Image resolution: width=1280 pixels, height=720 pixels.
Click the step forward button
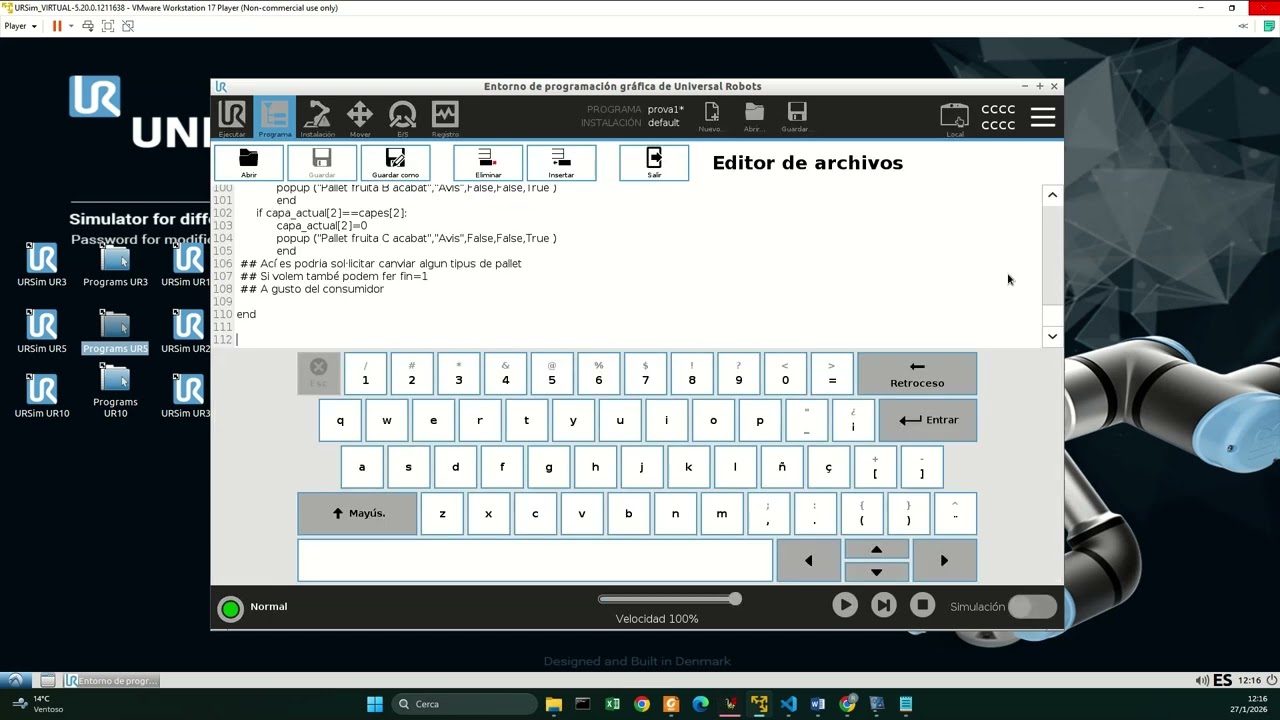884,605
